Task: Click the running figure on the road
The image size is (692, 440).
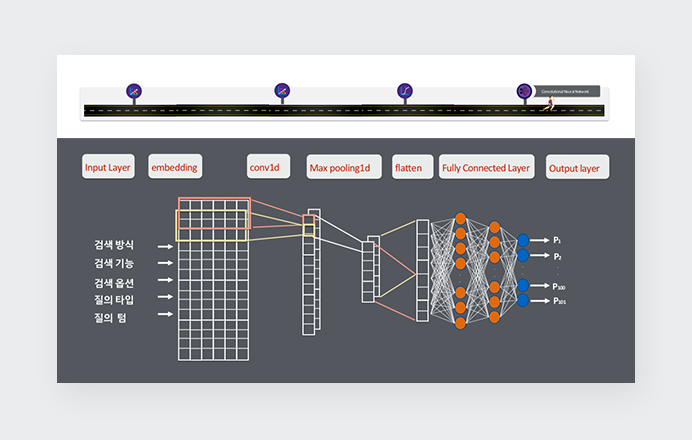Action: 549,104
